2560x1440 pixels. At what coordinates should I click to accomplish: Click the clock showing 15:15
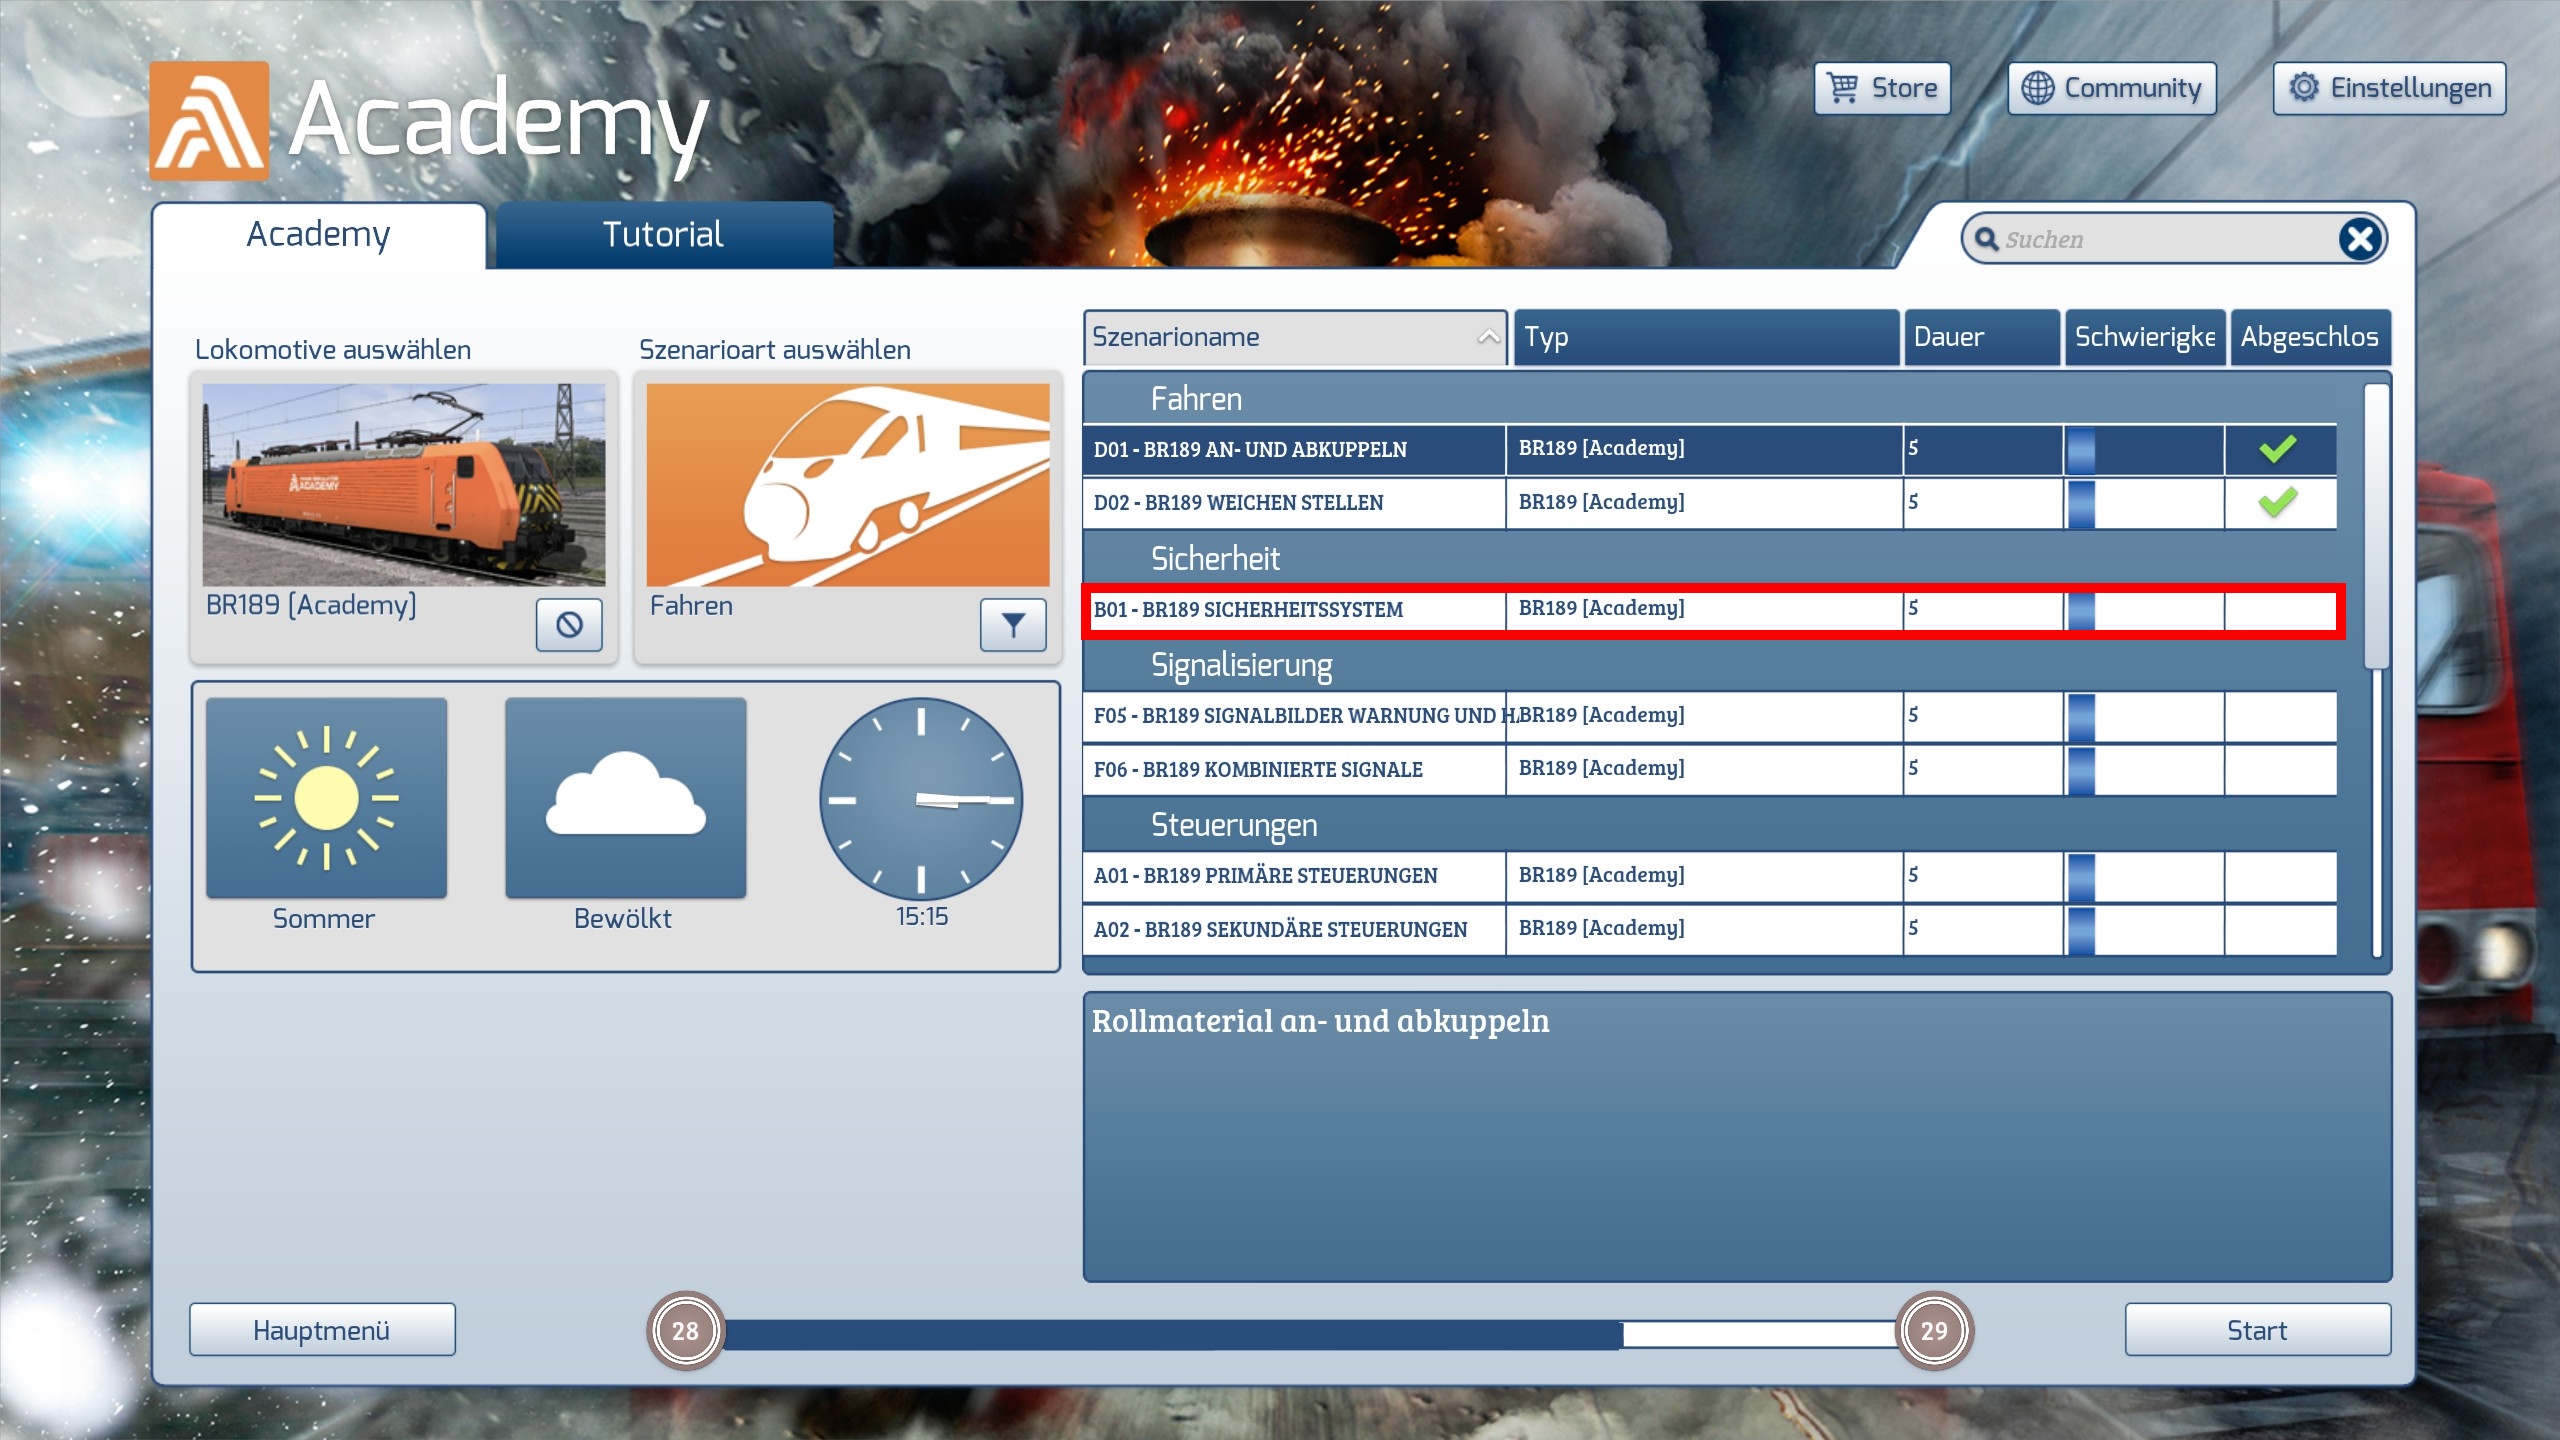pyautogui.click(x=920, y=798)
